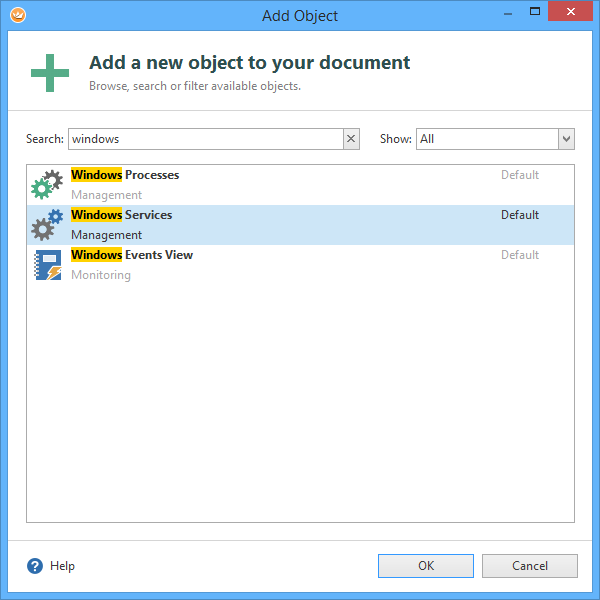Click the Default label on Windows Processes row
This screenshot has width=600, height=600.
coord(520,175)
